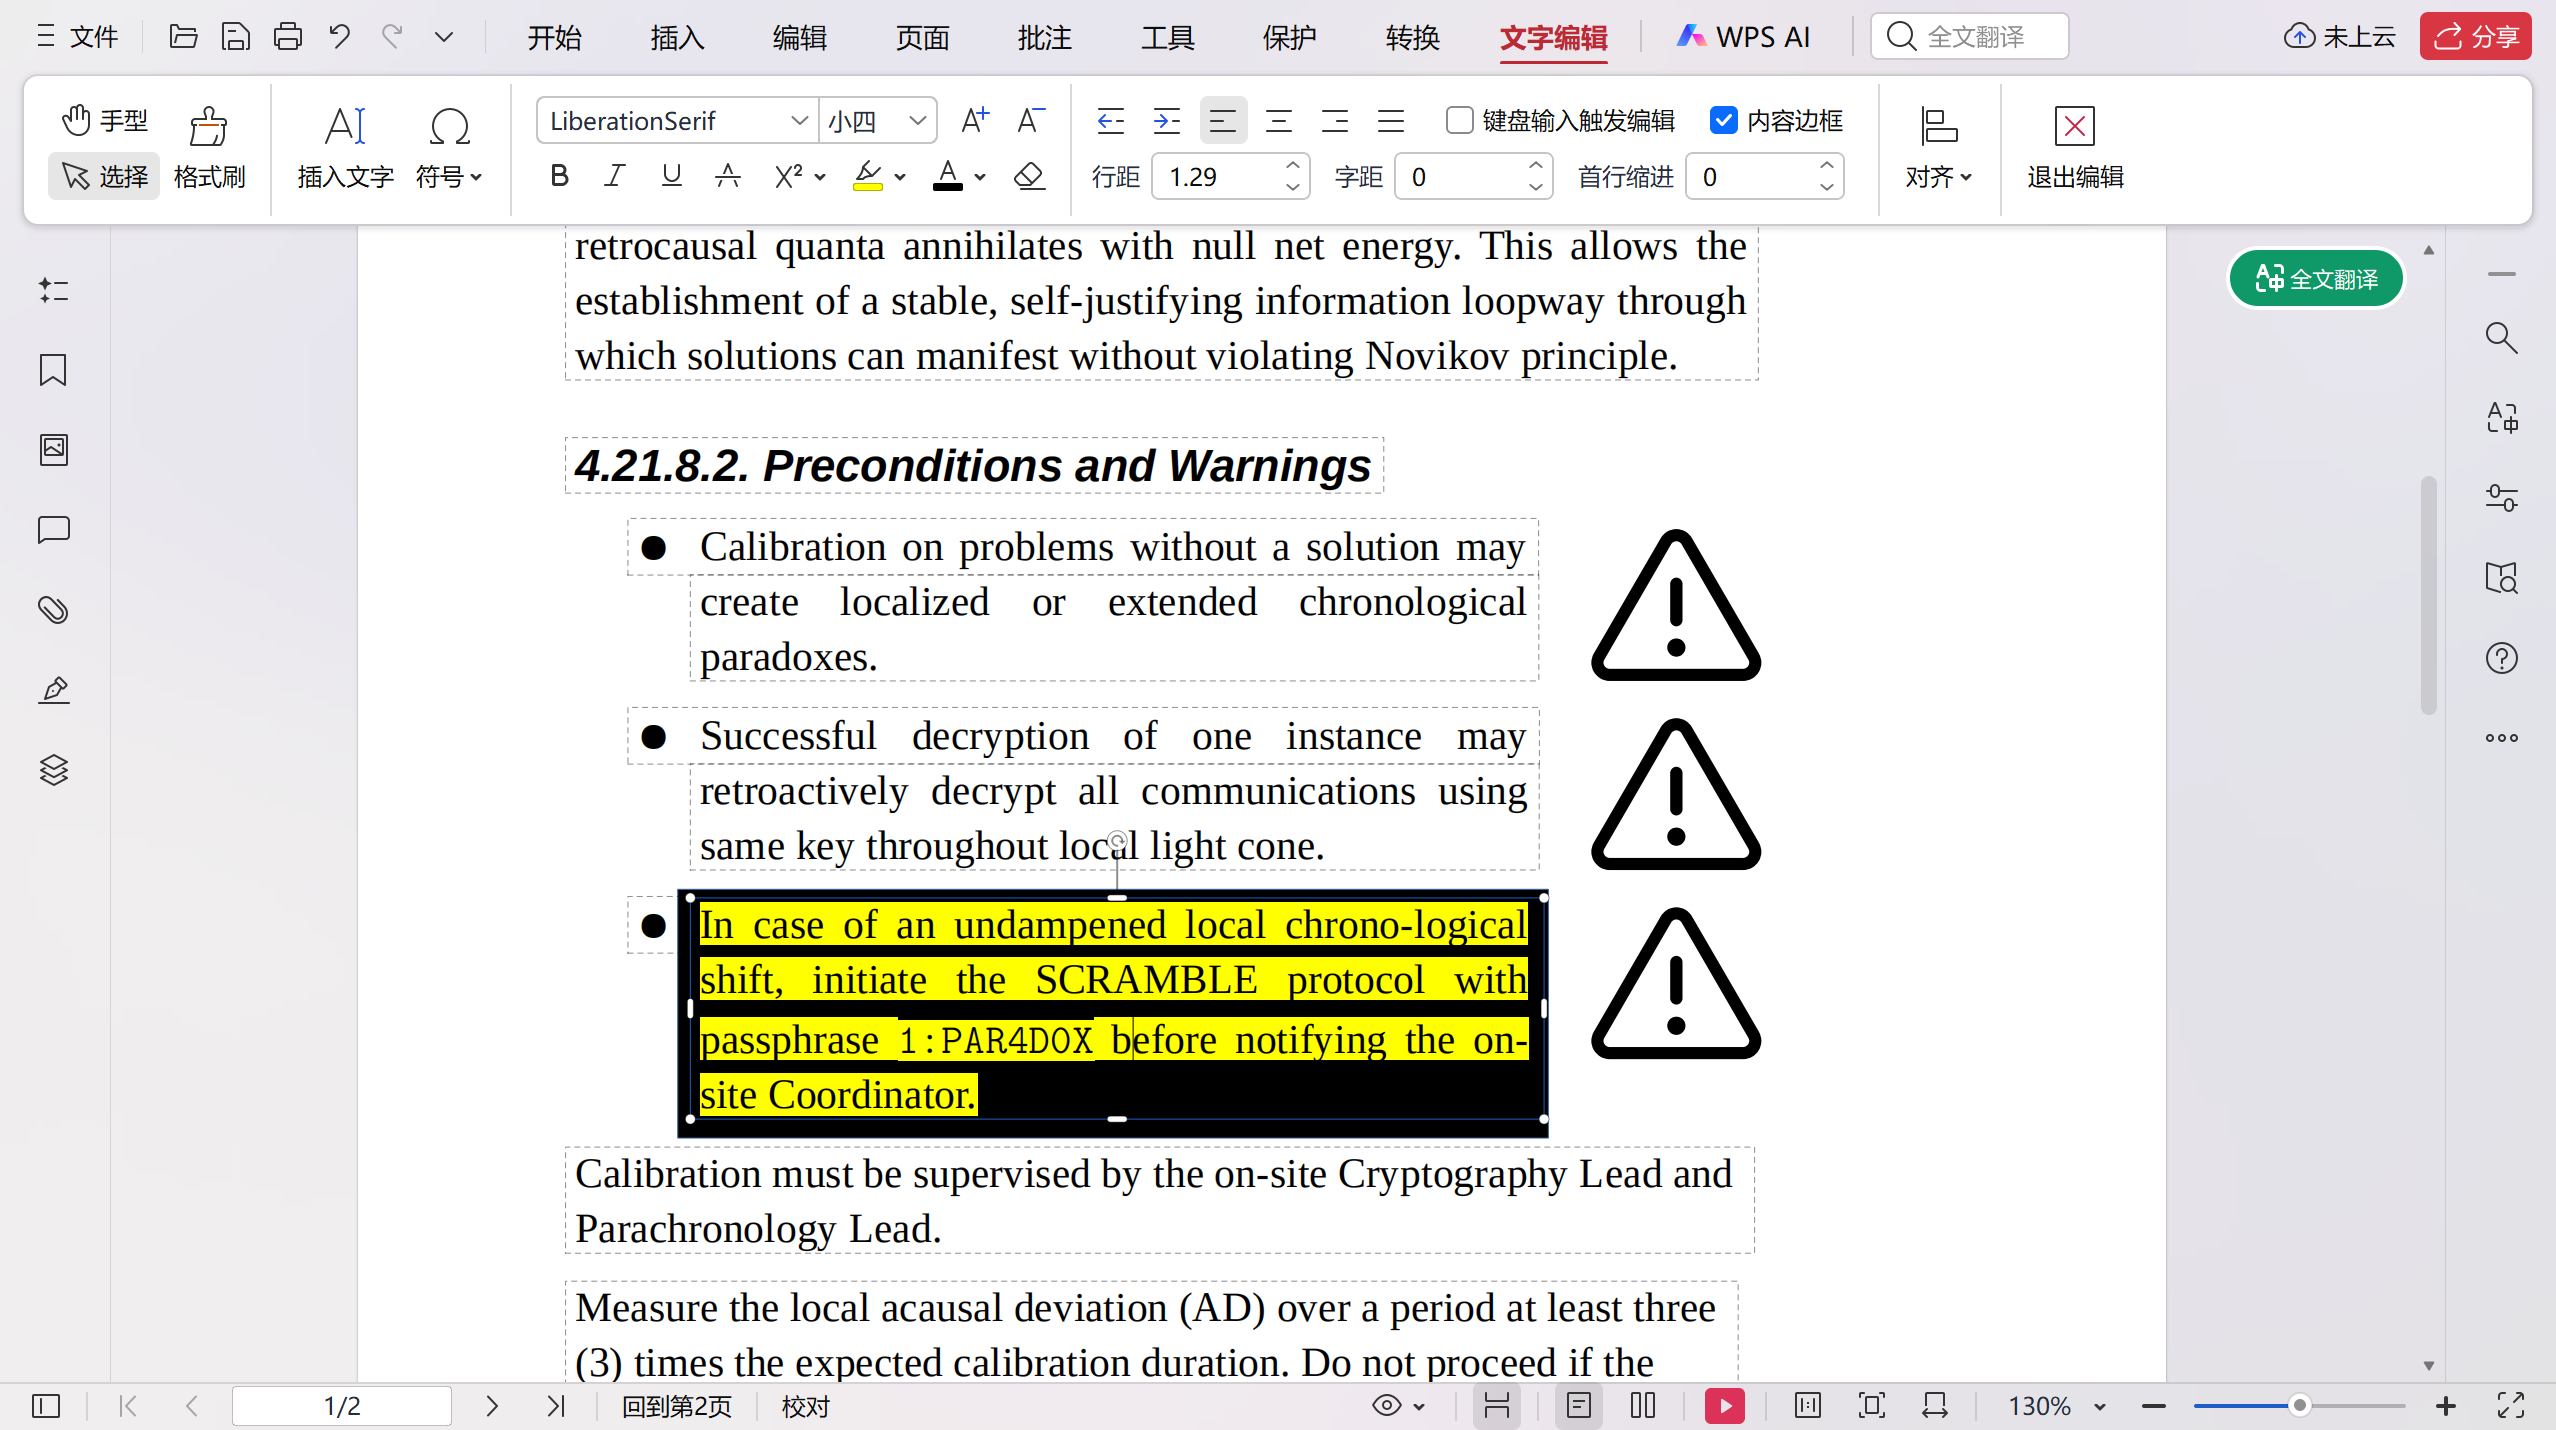Click the zoom slider handle

[x=2299, y=1406]
